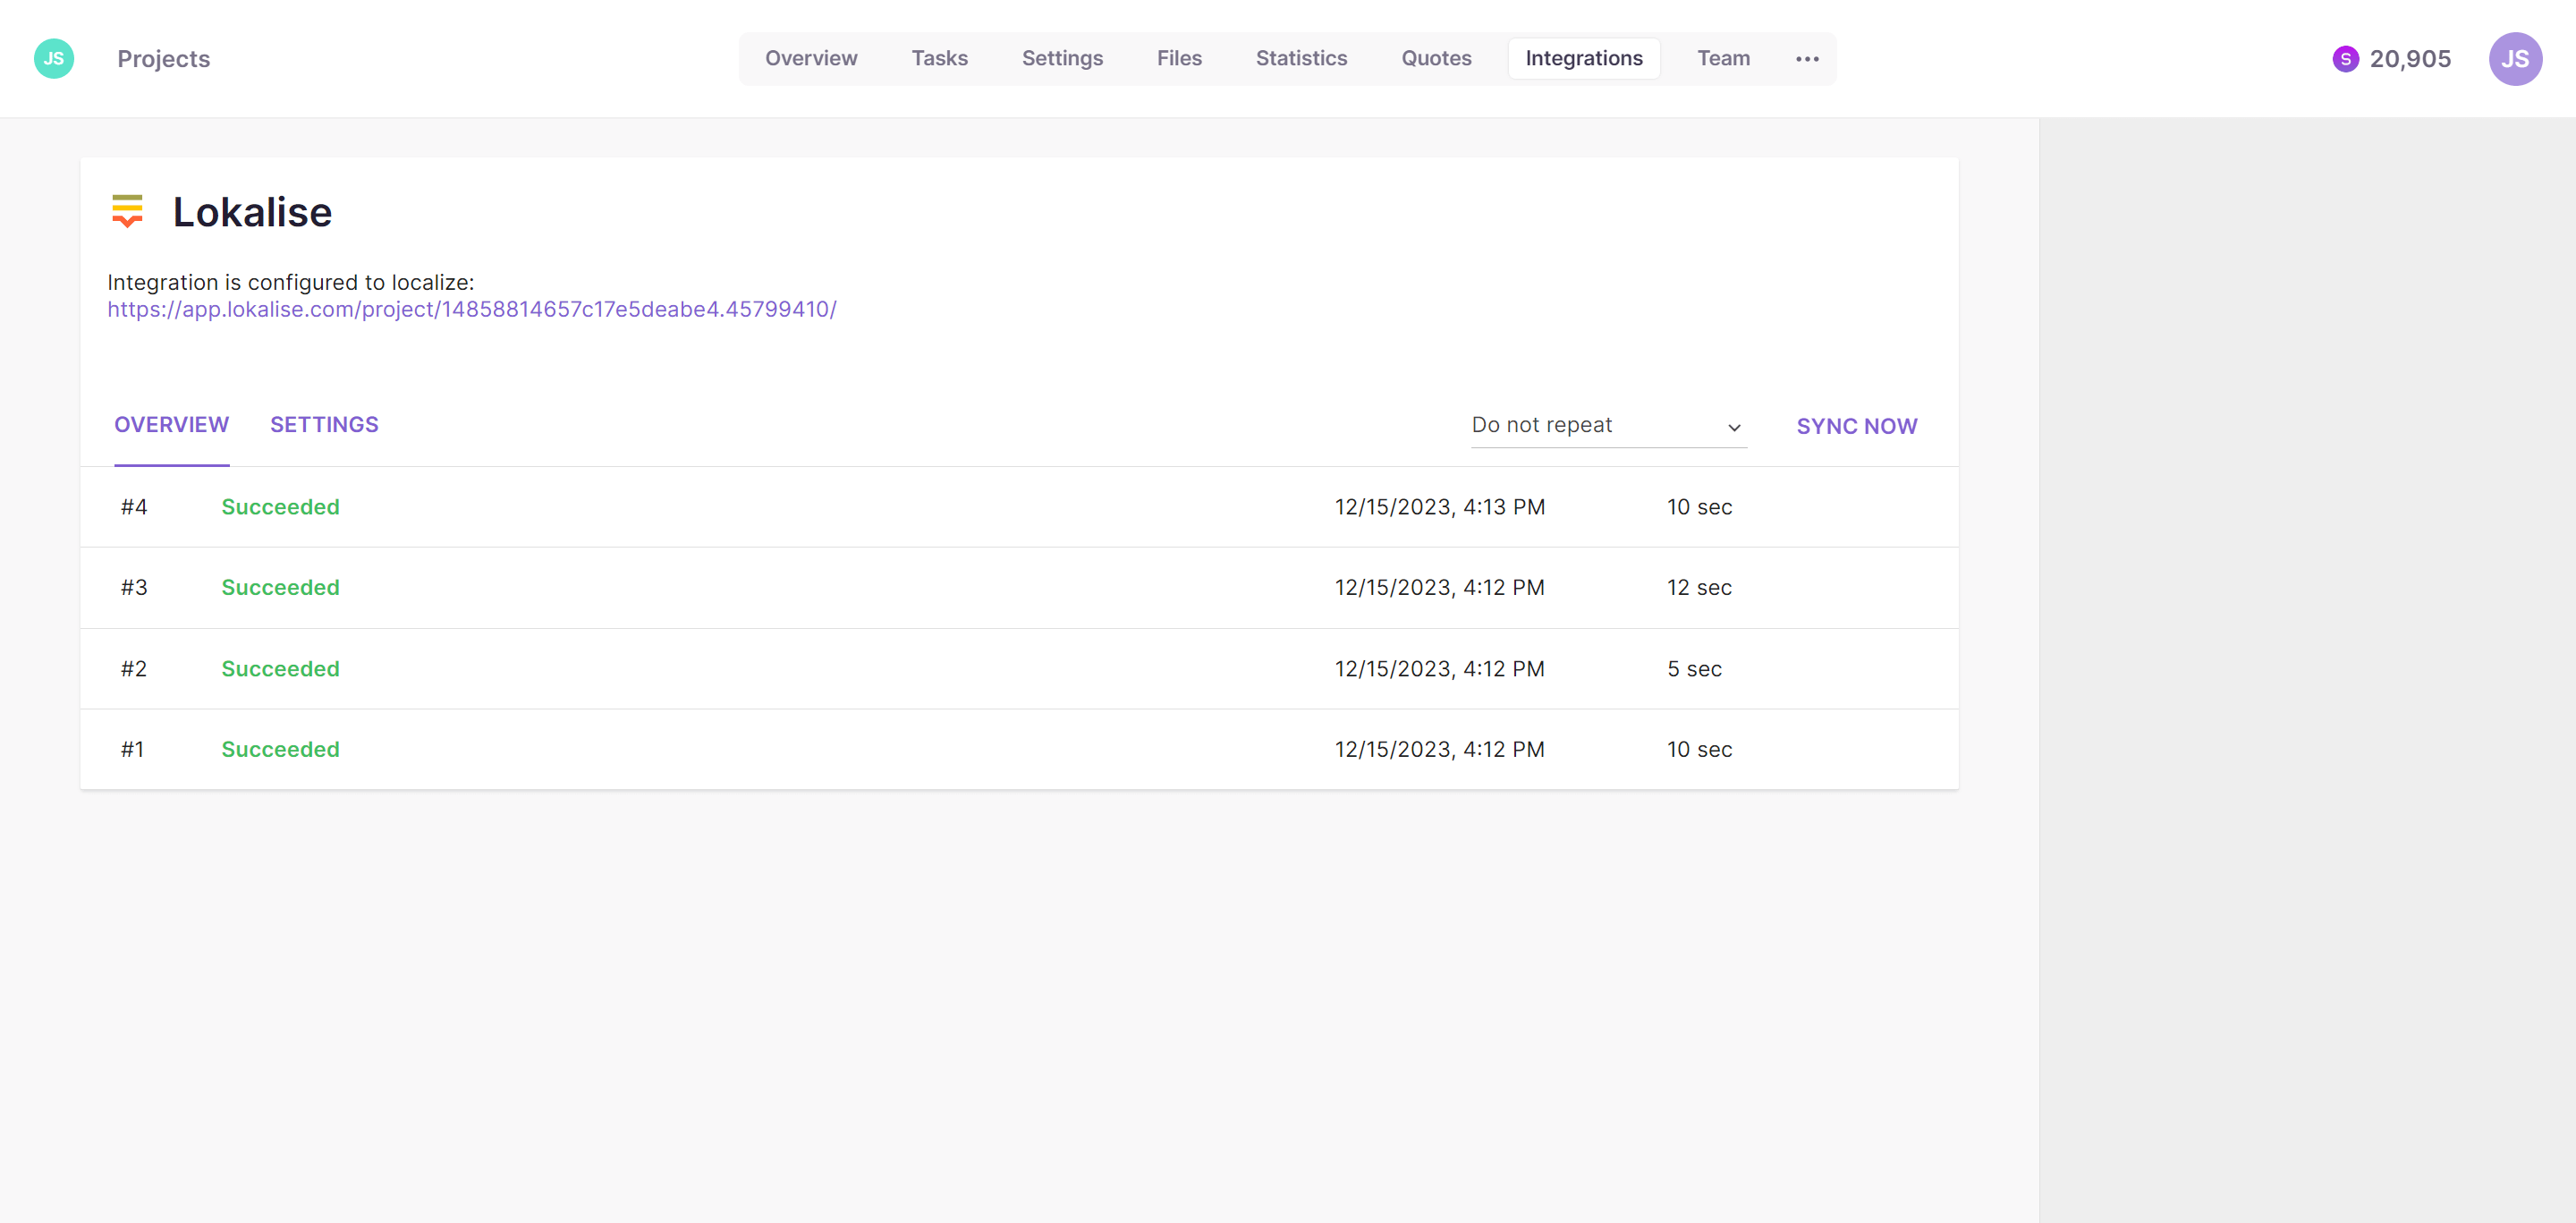
Task: Open the Team tab
Action: point(1723,59)
